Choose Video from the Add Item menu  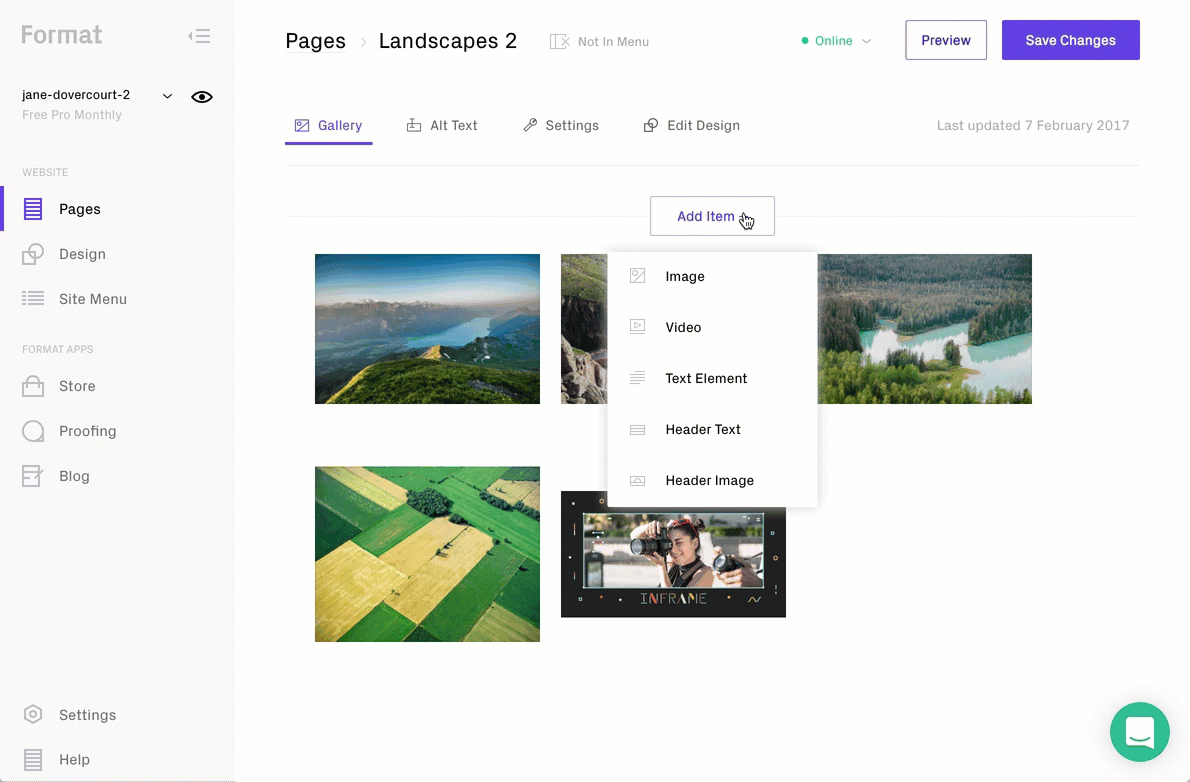712,327
